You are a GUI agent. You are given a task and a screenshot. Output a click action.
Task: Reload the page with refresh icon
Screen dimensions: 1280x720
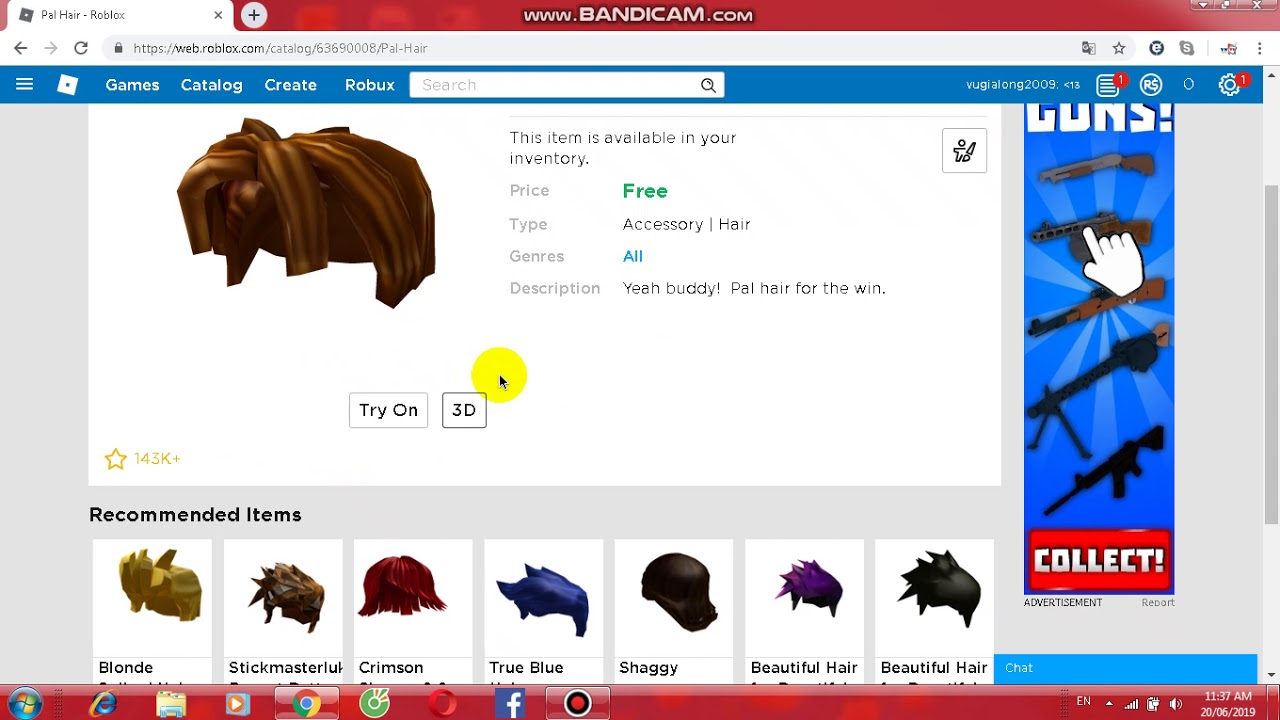click(x=81, y=48)
